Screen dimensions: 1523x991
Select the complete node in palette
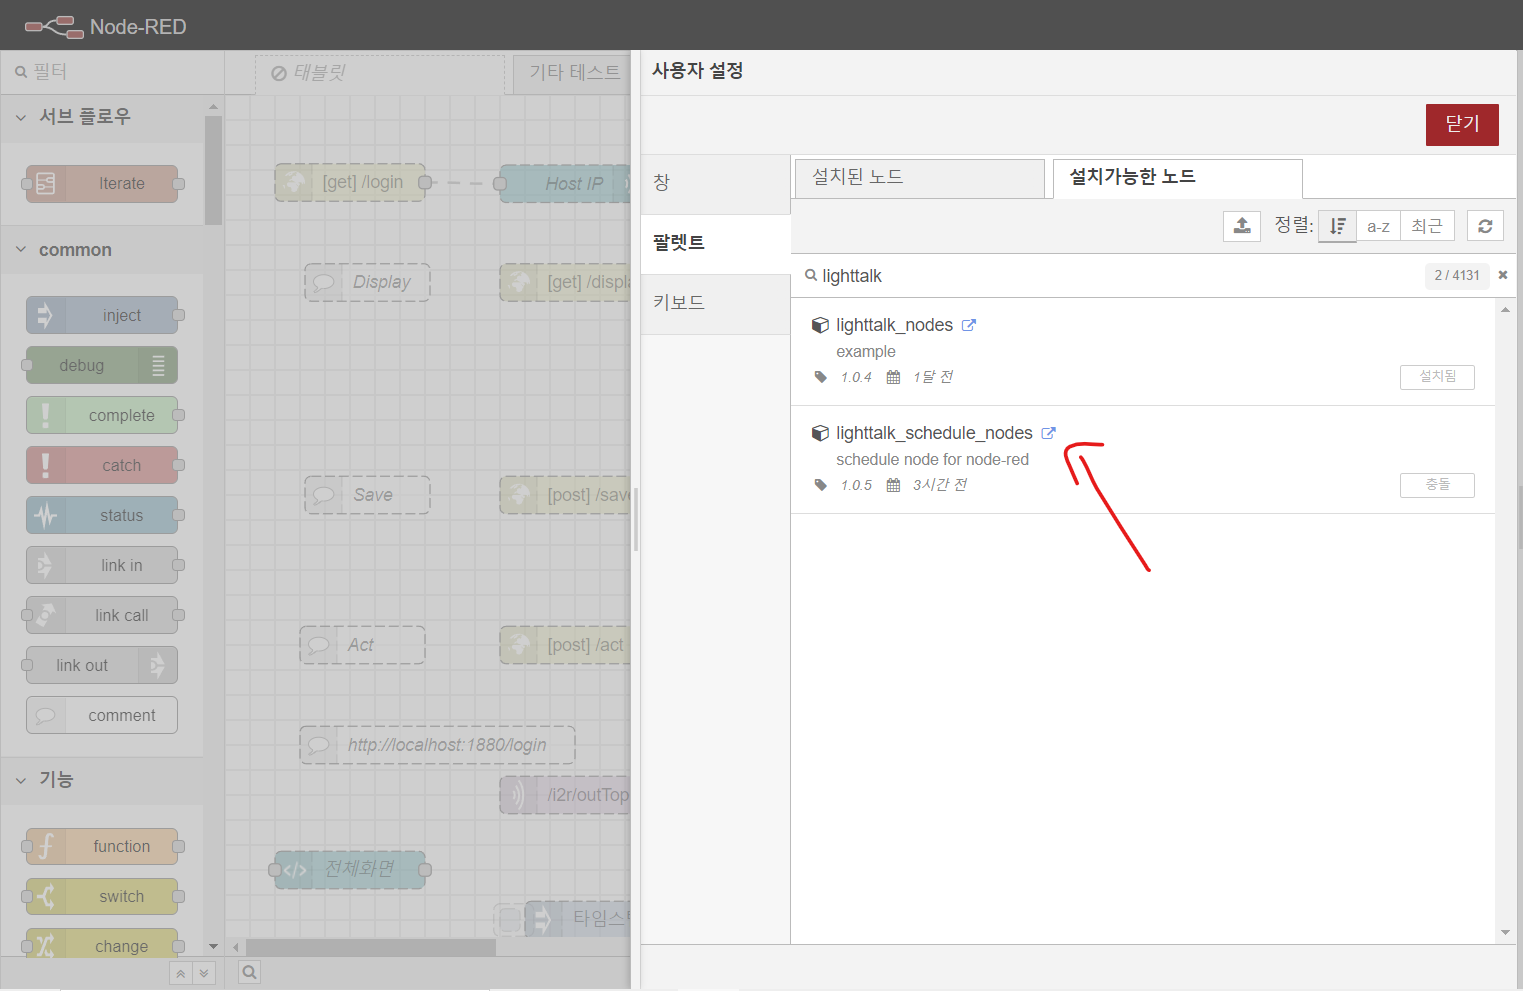(102, 415)
